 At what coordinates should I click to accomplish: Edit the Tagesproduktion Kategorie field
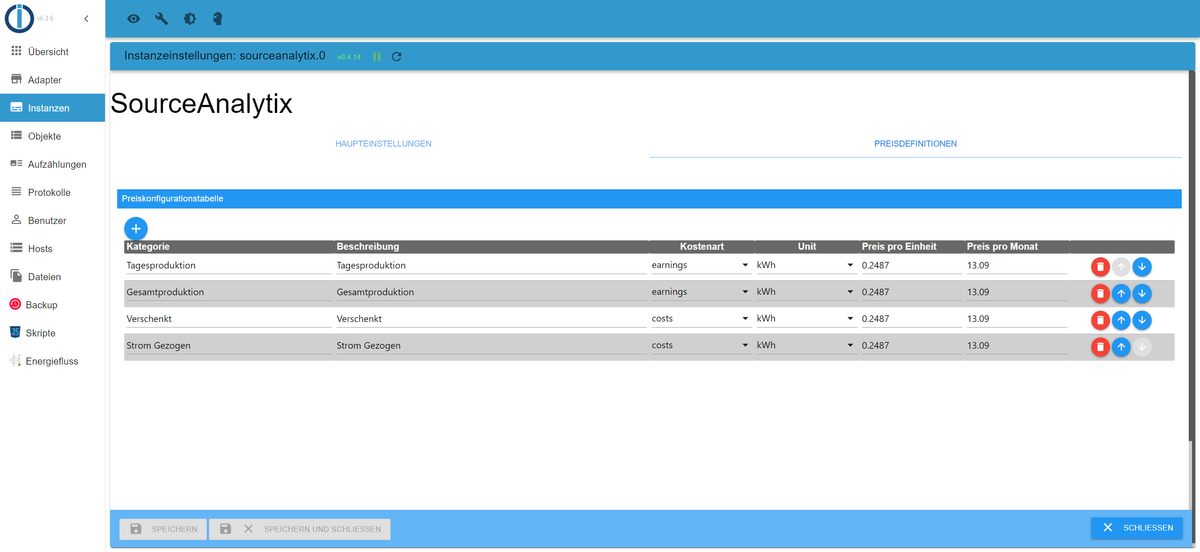tap(228, 265)
